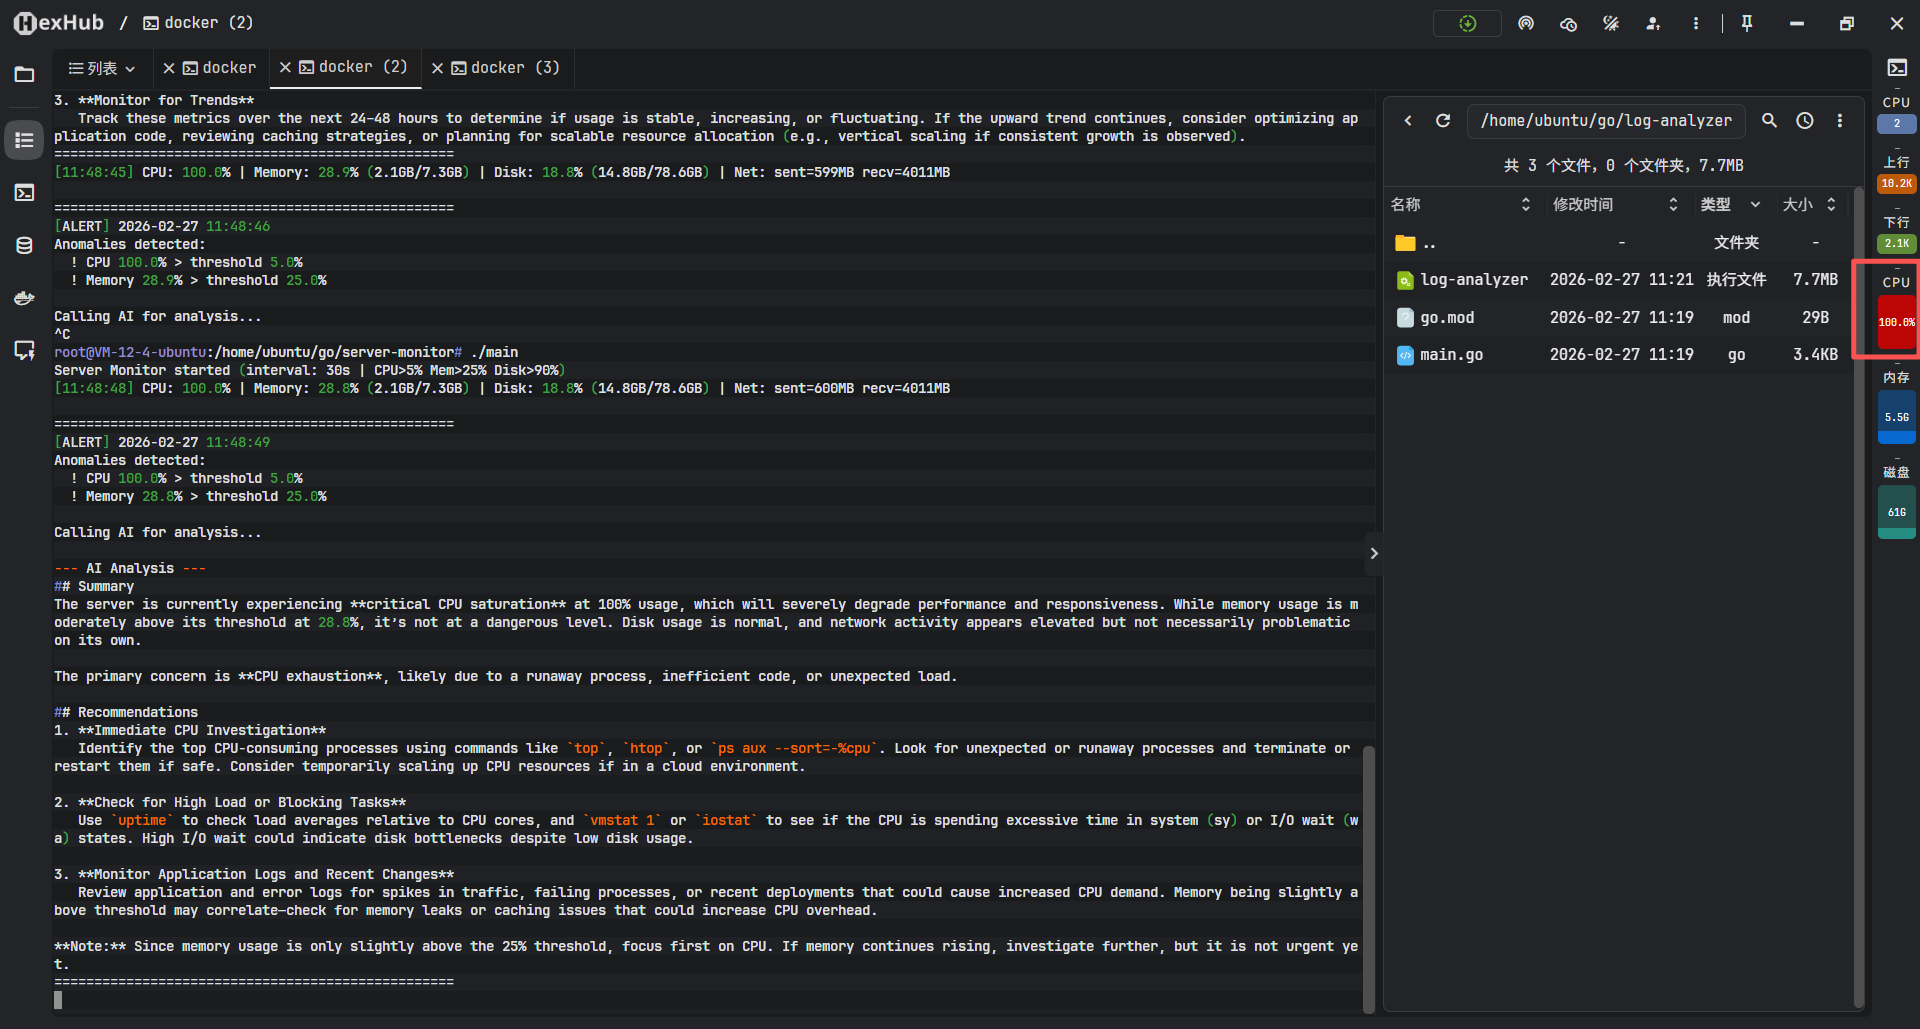
Task: Select the main.go file
Action: (1618, 355)
